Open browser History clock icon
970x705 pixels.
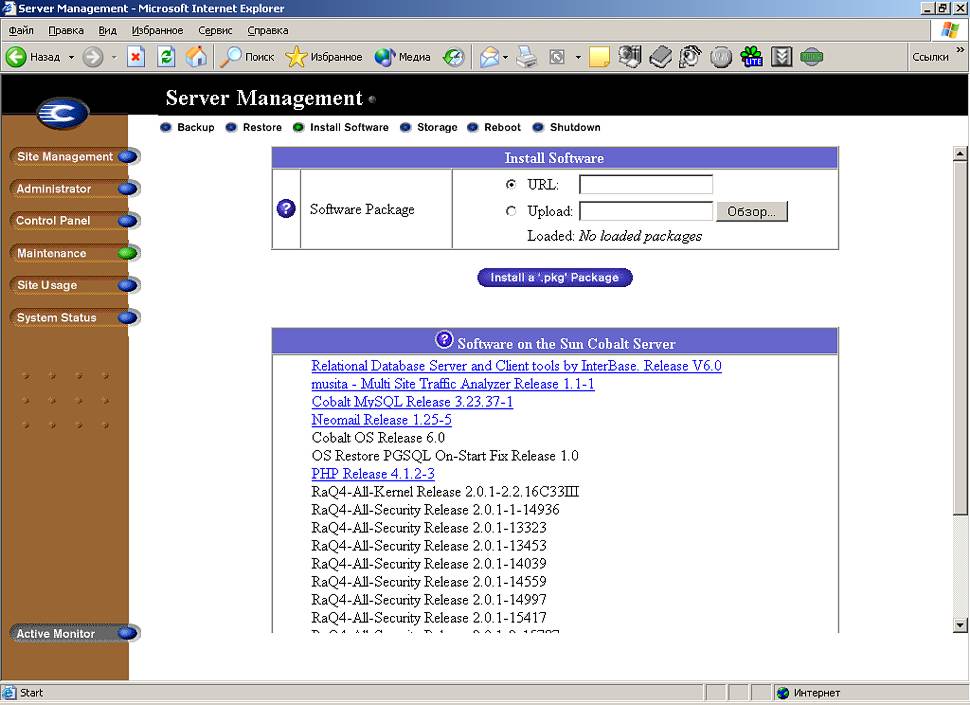[453, 57]
